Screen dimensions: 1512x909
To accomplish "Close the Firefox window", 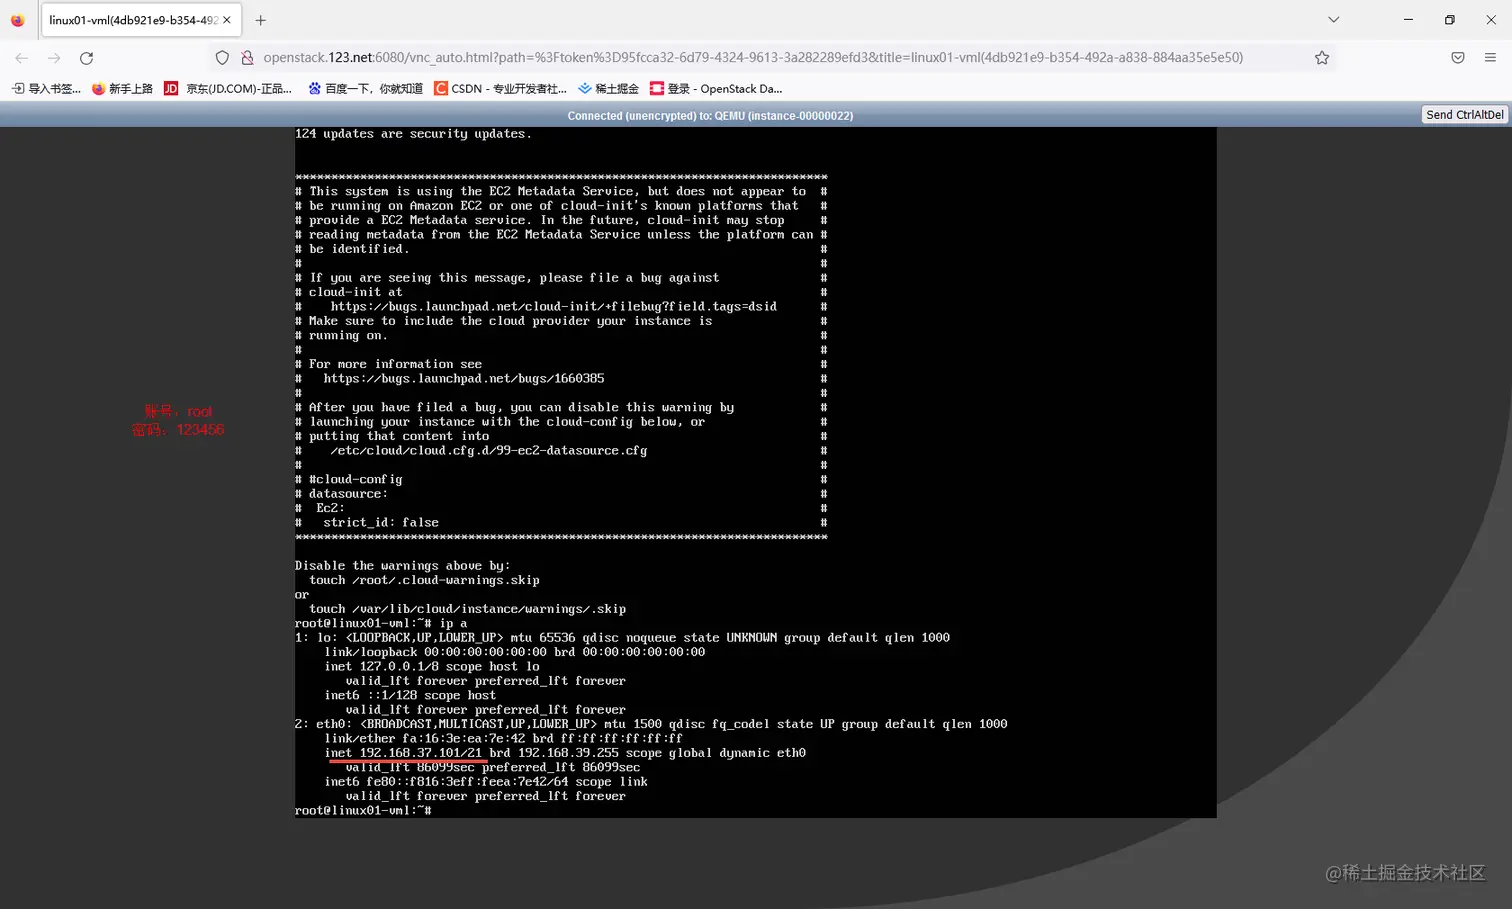I will click(1490, 20).
